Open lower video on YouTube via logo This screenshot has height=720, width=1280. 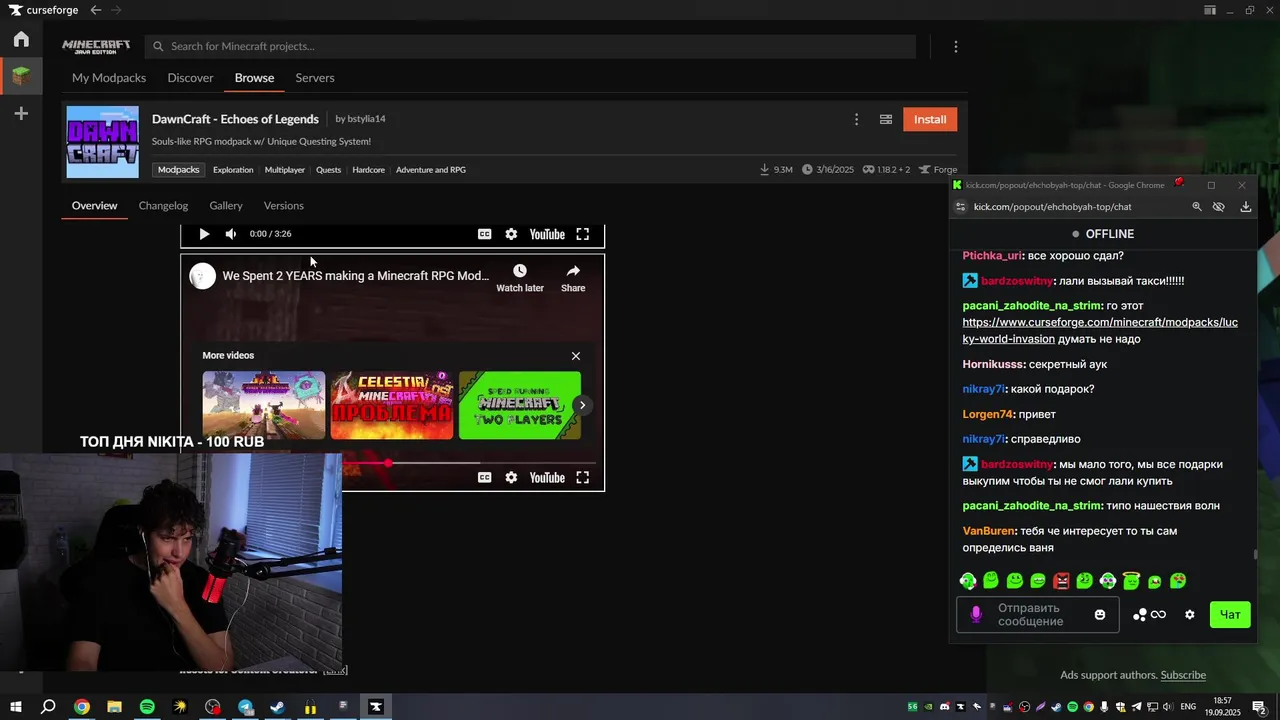[x=547, y=478]
